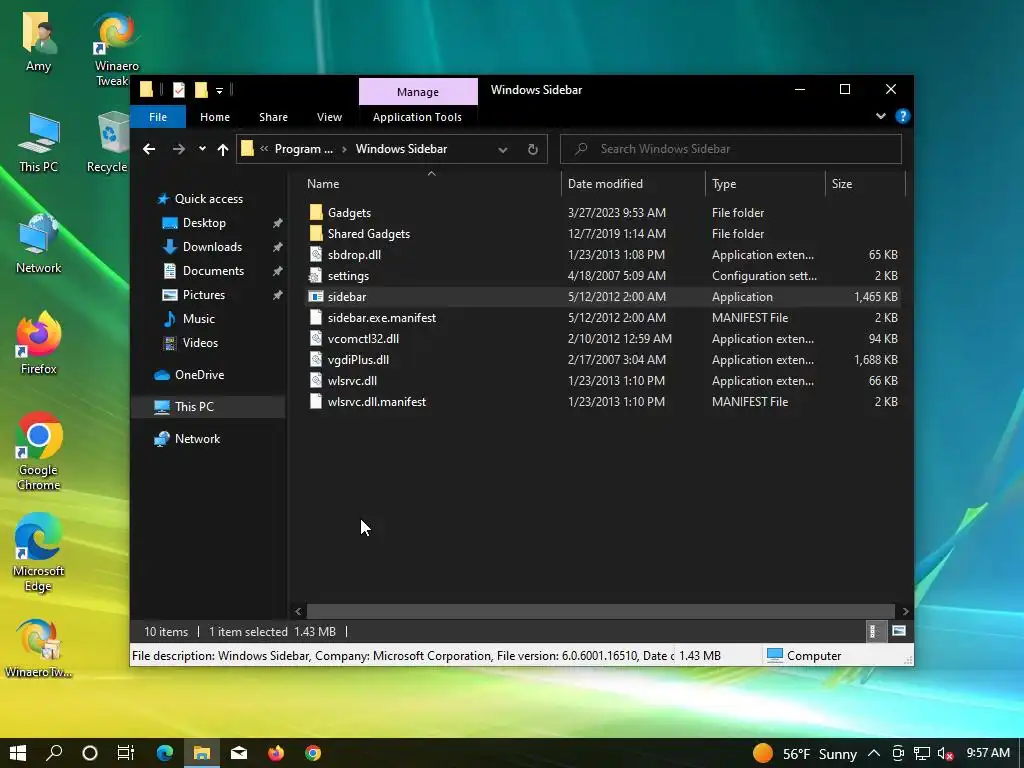This screenshot has width=1024, height=768.
Task: Open Microsoft Edge desktop shortcut
Action: point(39,552)
